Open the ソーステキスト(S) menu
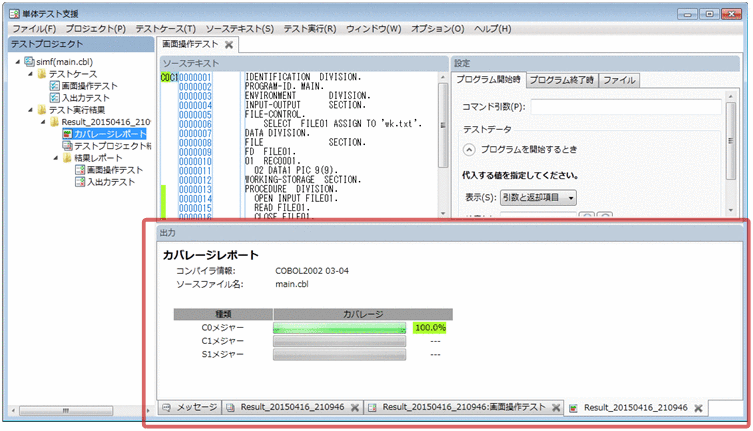 [x=240, y=29]
